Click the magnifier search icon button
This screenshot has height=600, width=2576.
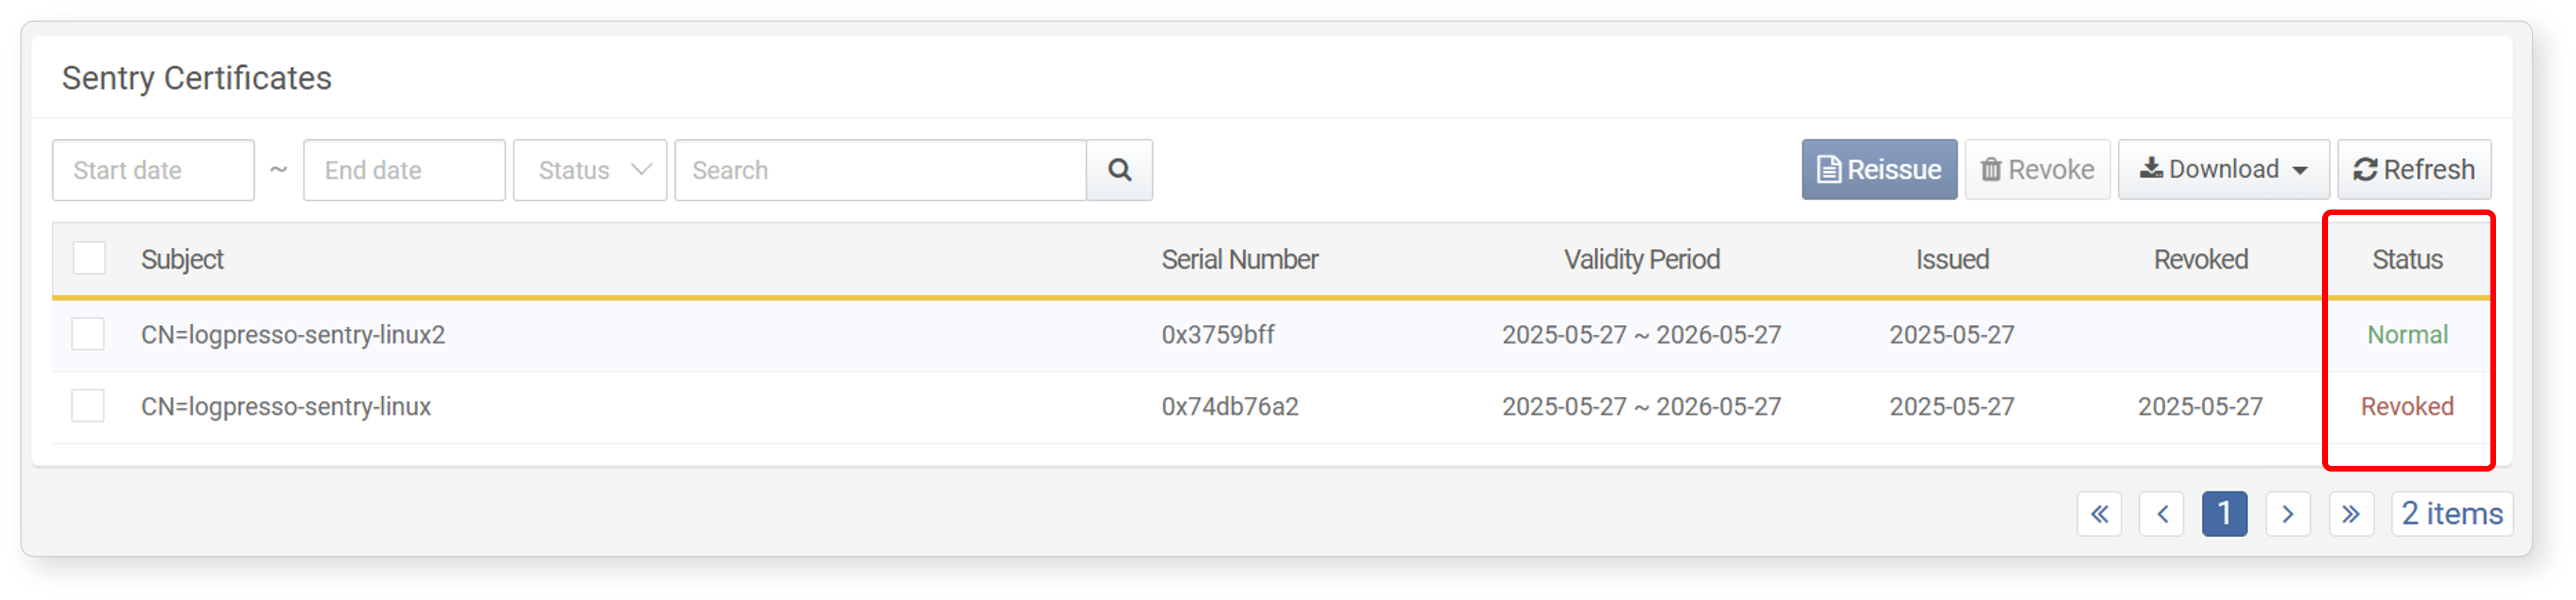[x=1119, y=170]
